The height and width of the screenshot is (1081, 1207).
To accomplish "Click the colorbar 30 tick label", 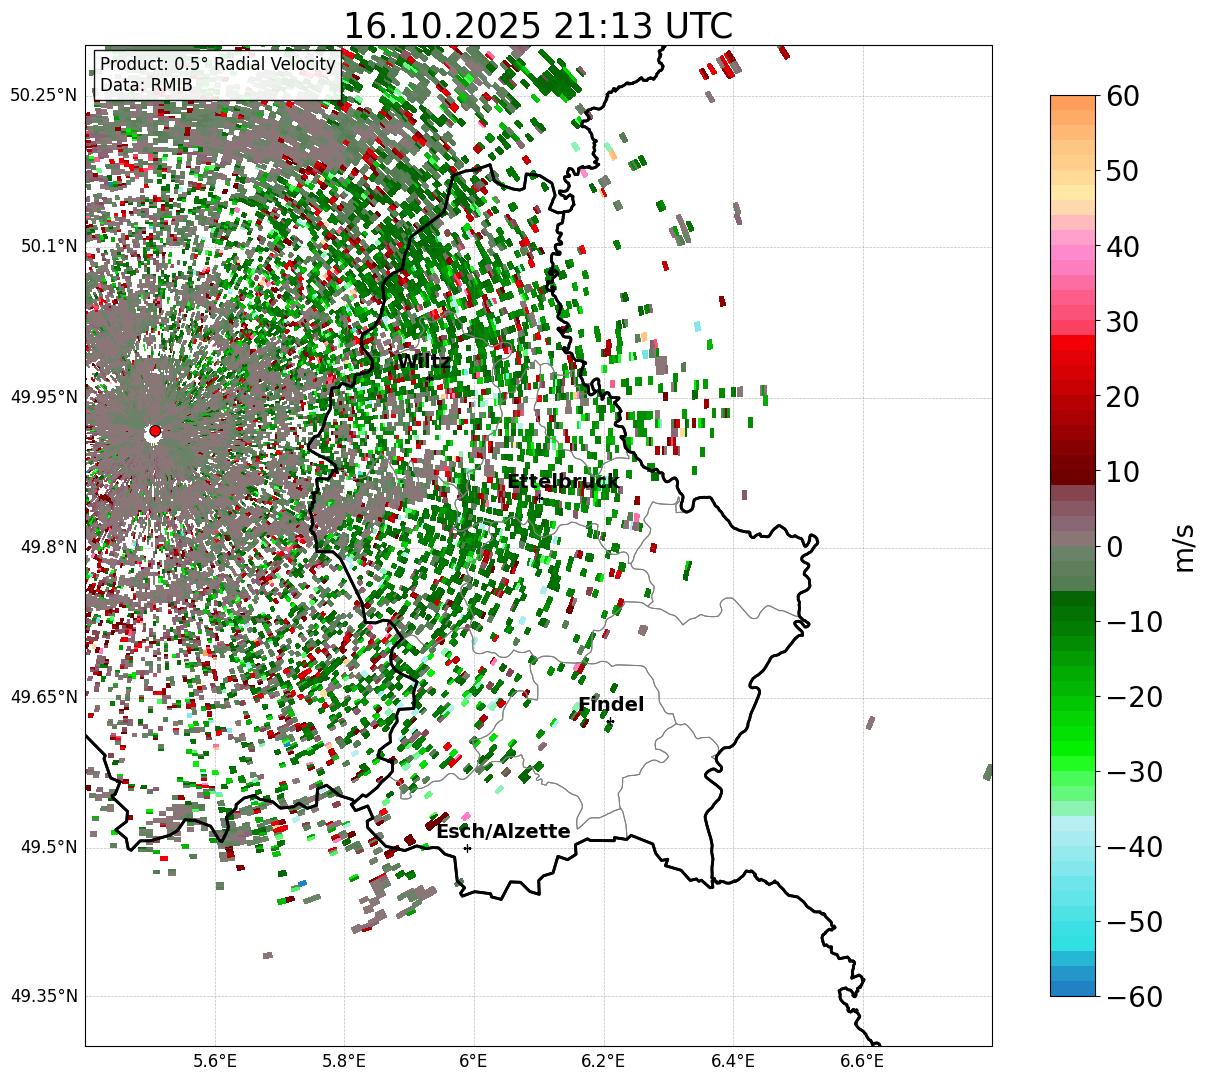I will click(1122, 322).
